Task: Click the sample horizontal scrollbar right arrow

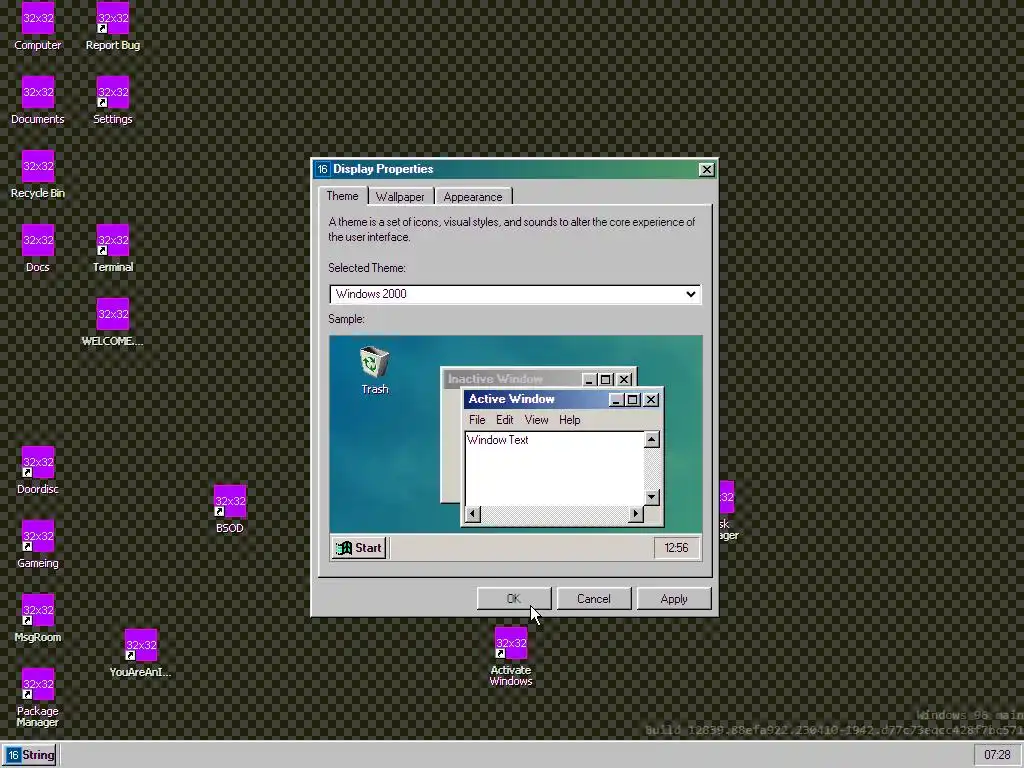Action: [x=635, y=514]
